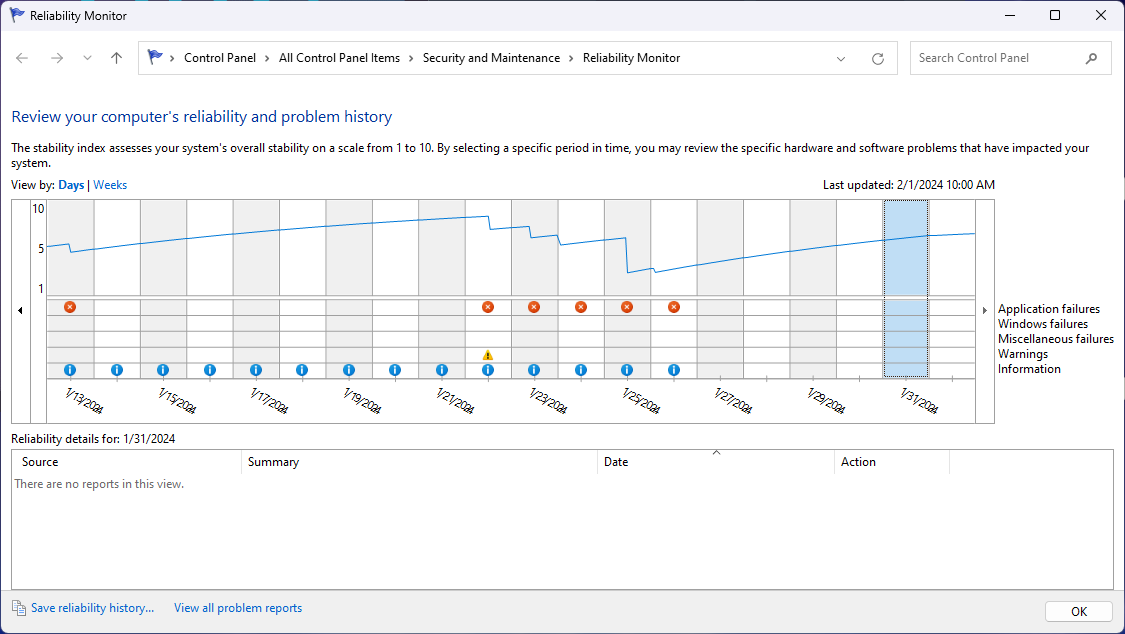The width and height of the screenshot is (1125, 634).
Task: Switch the chart view to Days
Action: (x=71, y=185)
